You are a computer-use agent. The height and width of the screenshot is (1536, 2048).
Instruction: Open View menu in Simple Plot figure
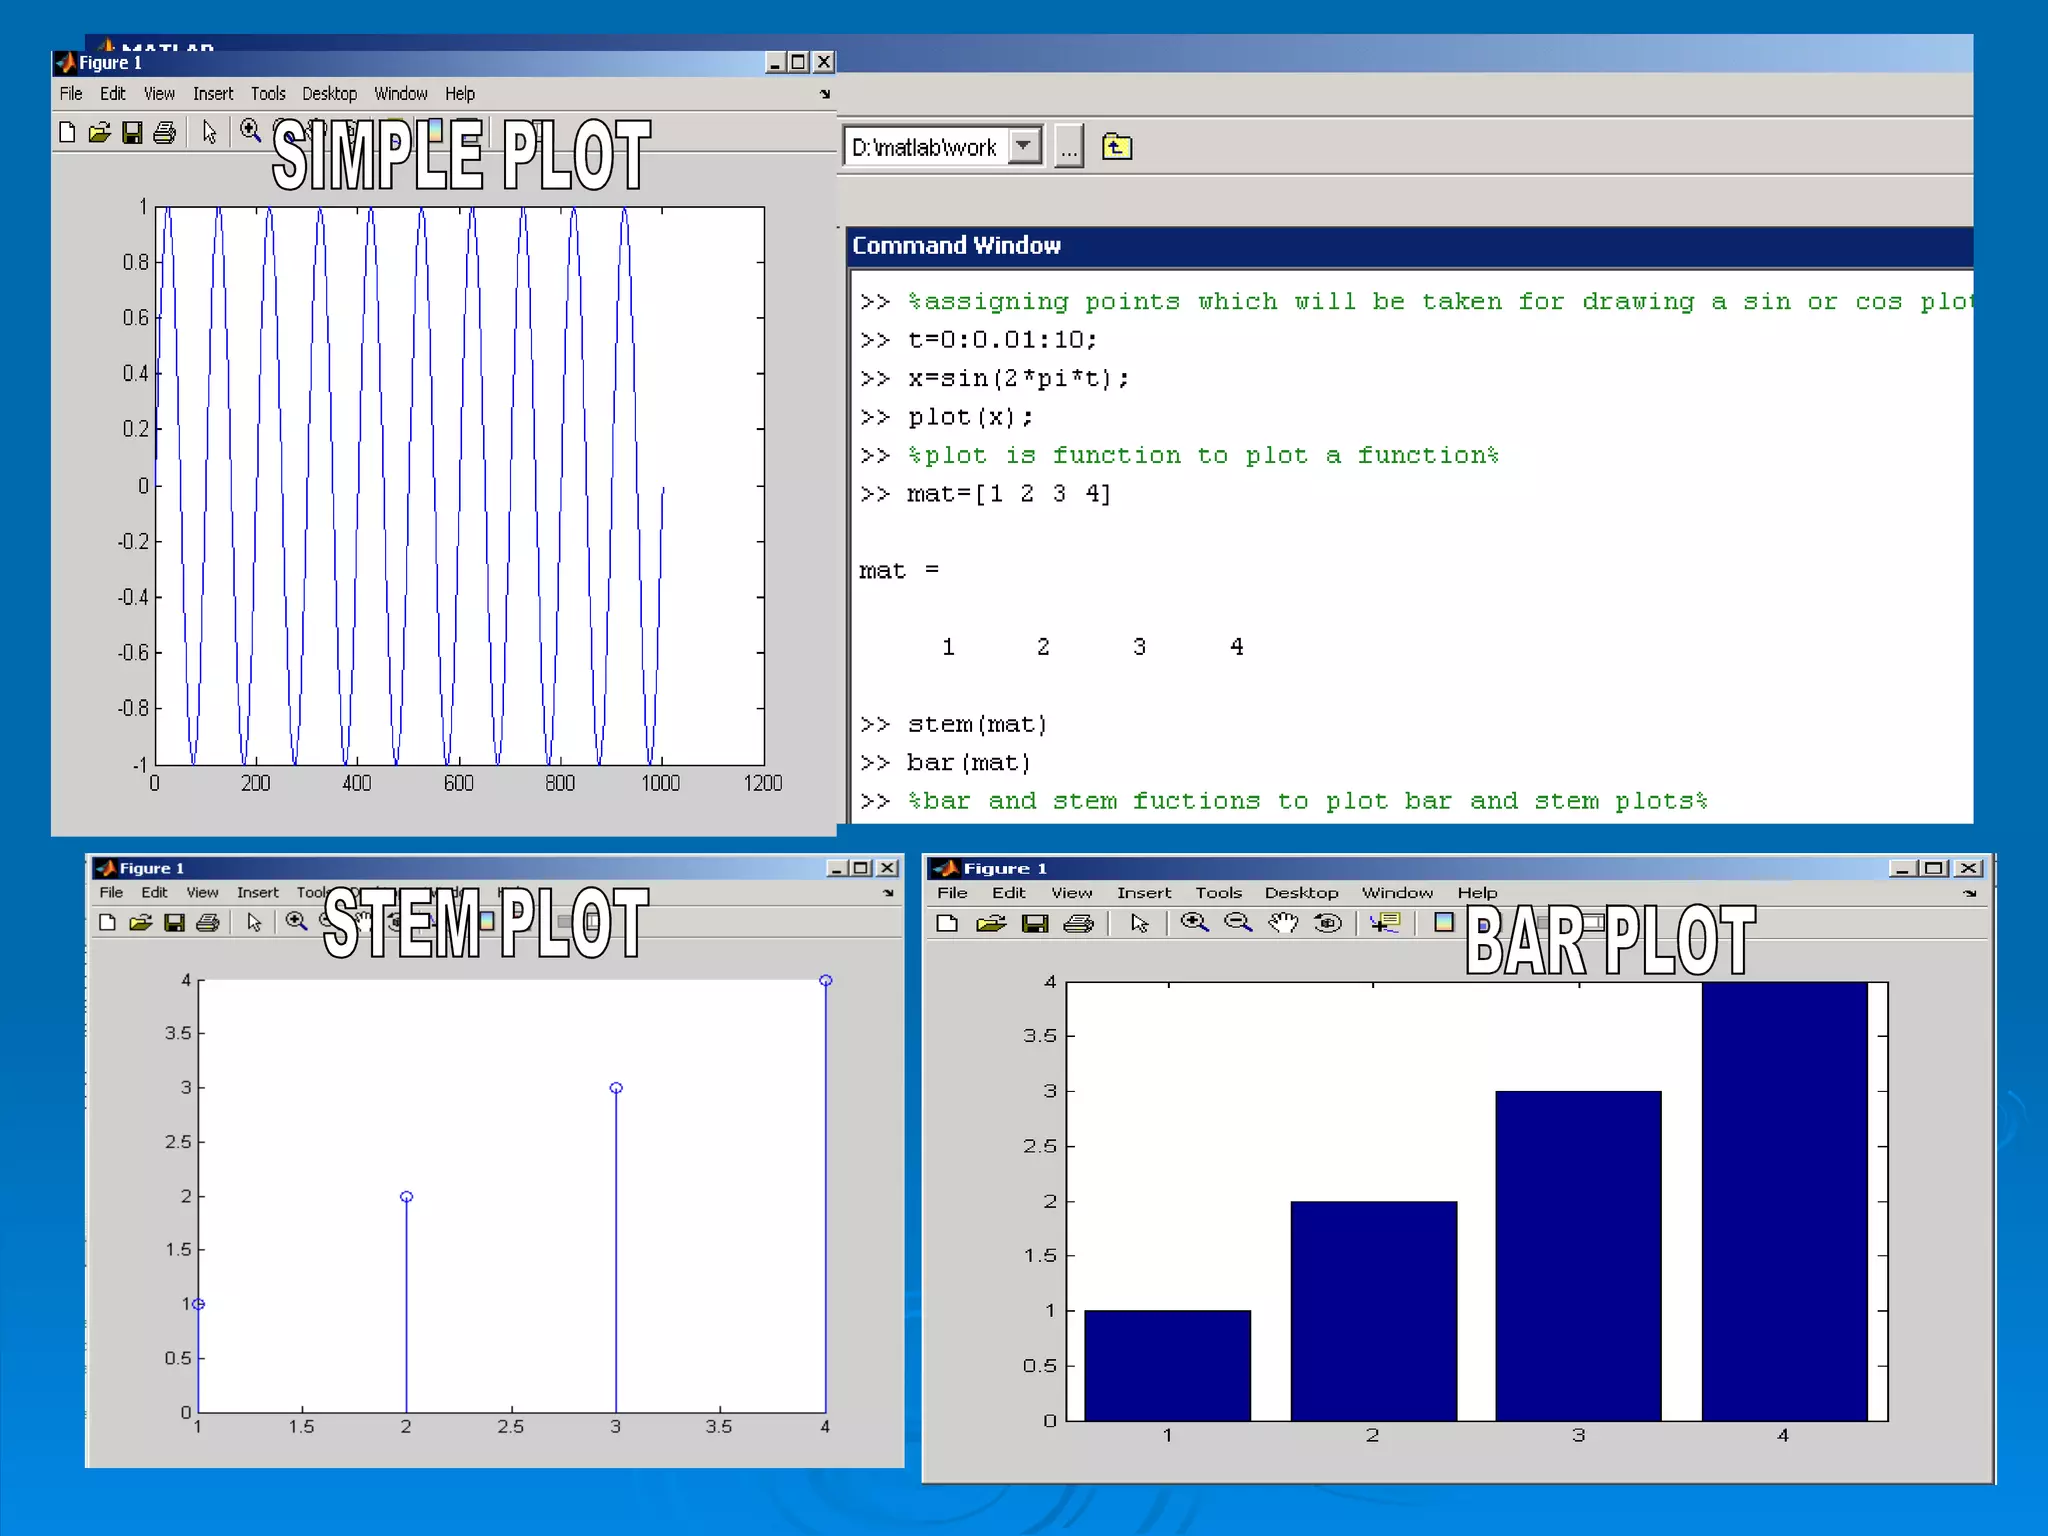159,94
